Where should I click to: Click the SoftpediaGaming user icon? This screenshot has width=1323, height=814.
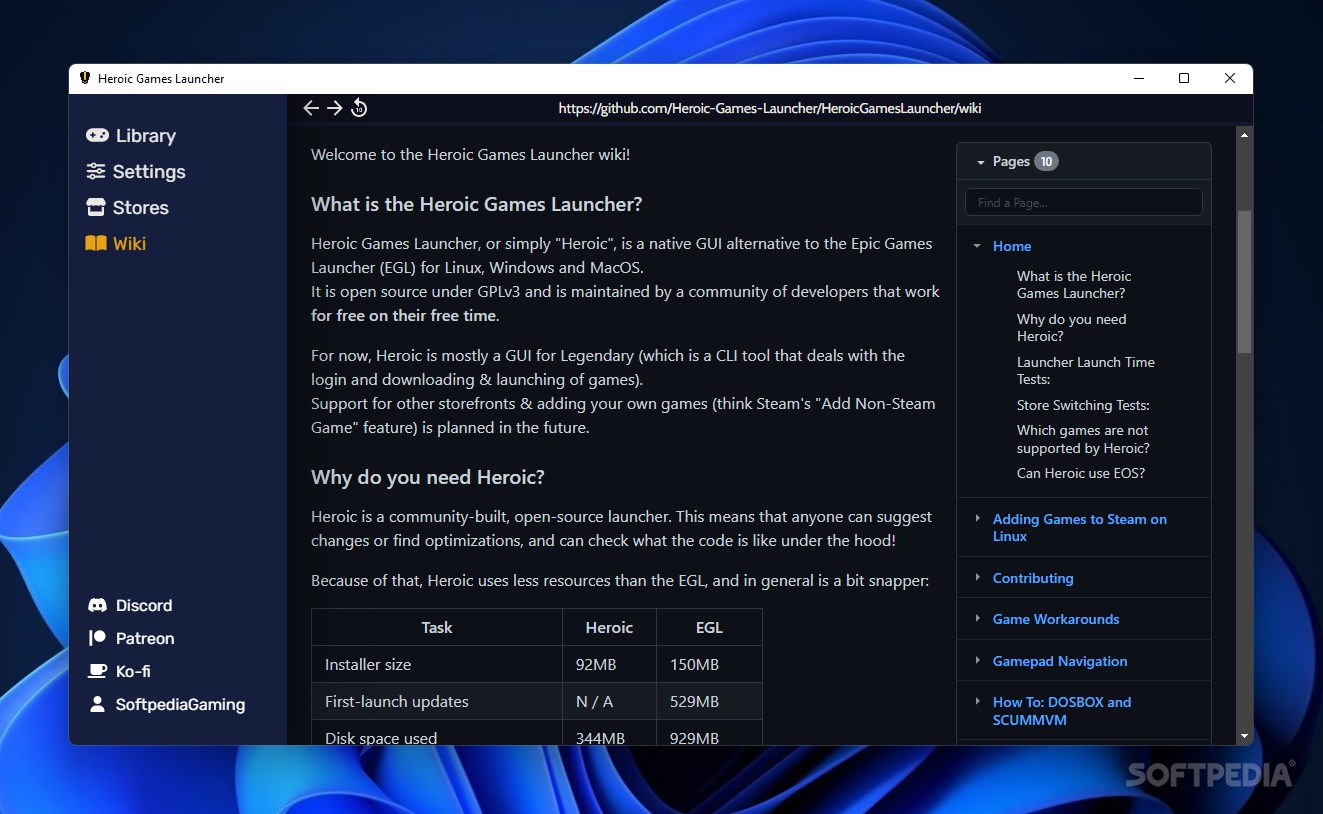point(97,704)
